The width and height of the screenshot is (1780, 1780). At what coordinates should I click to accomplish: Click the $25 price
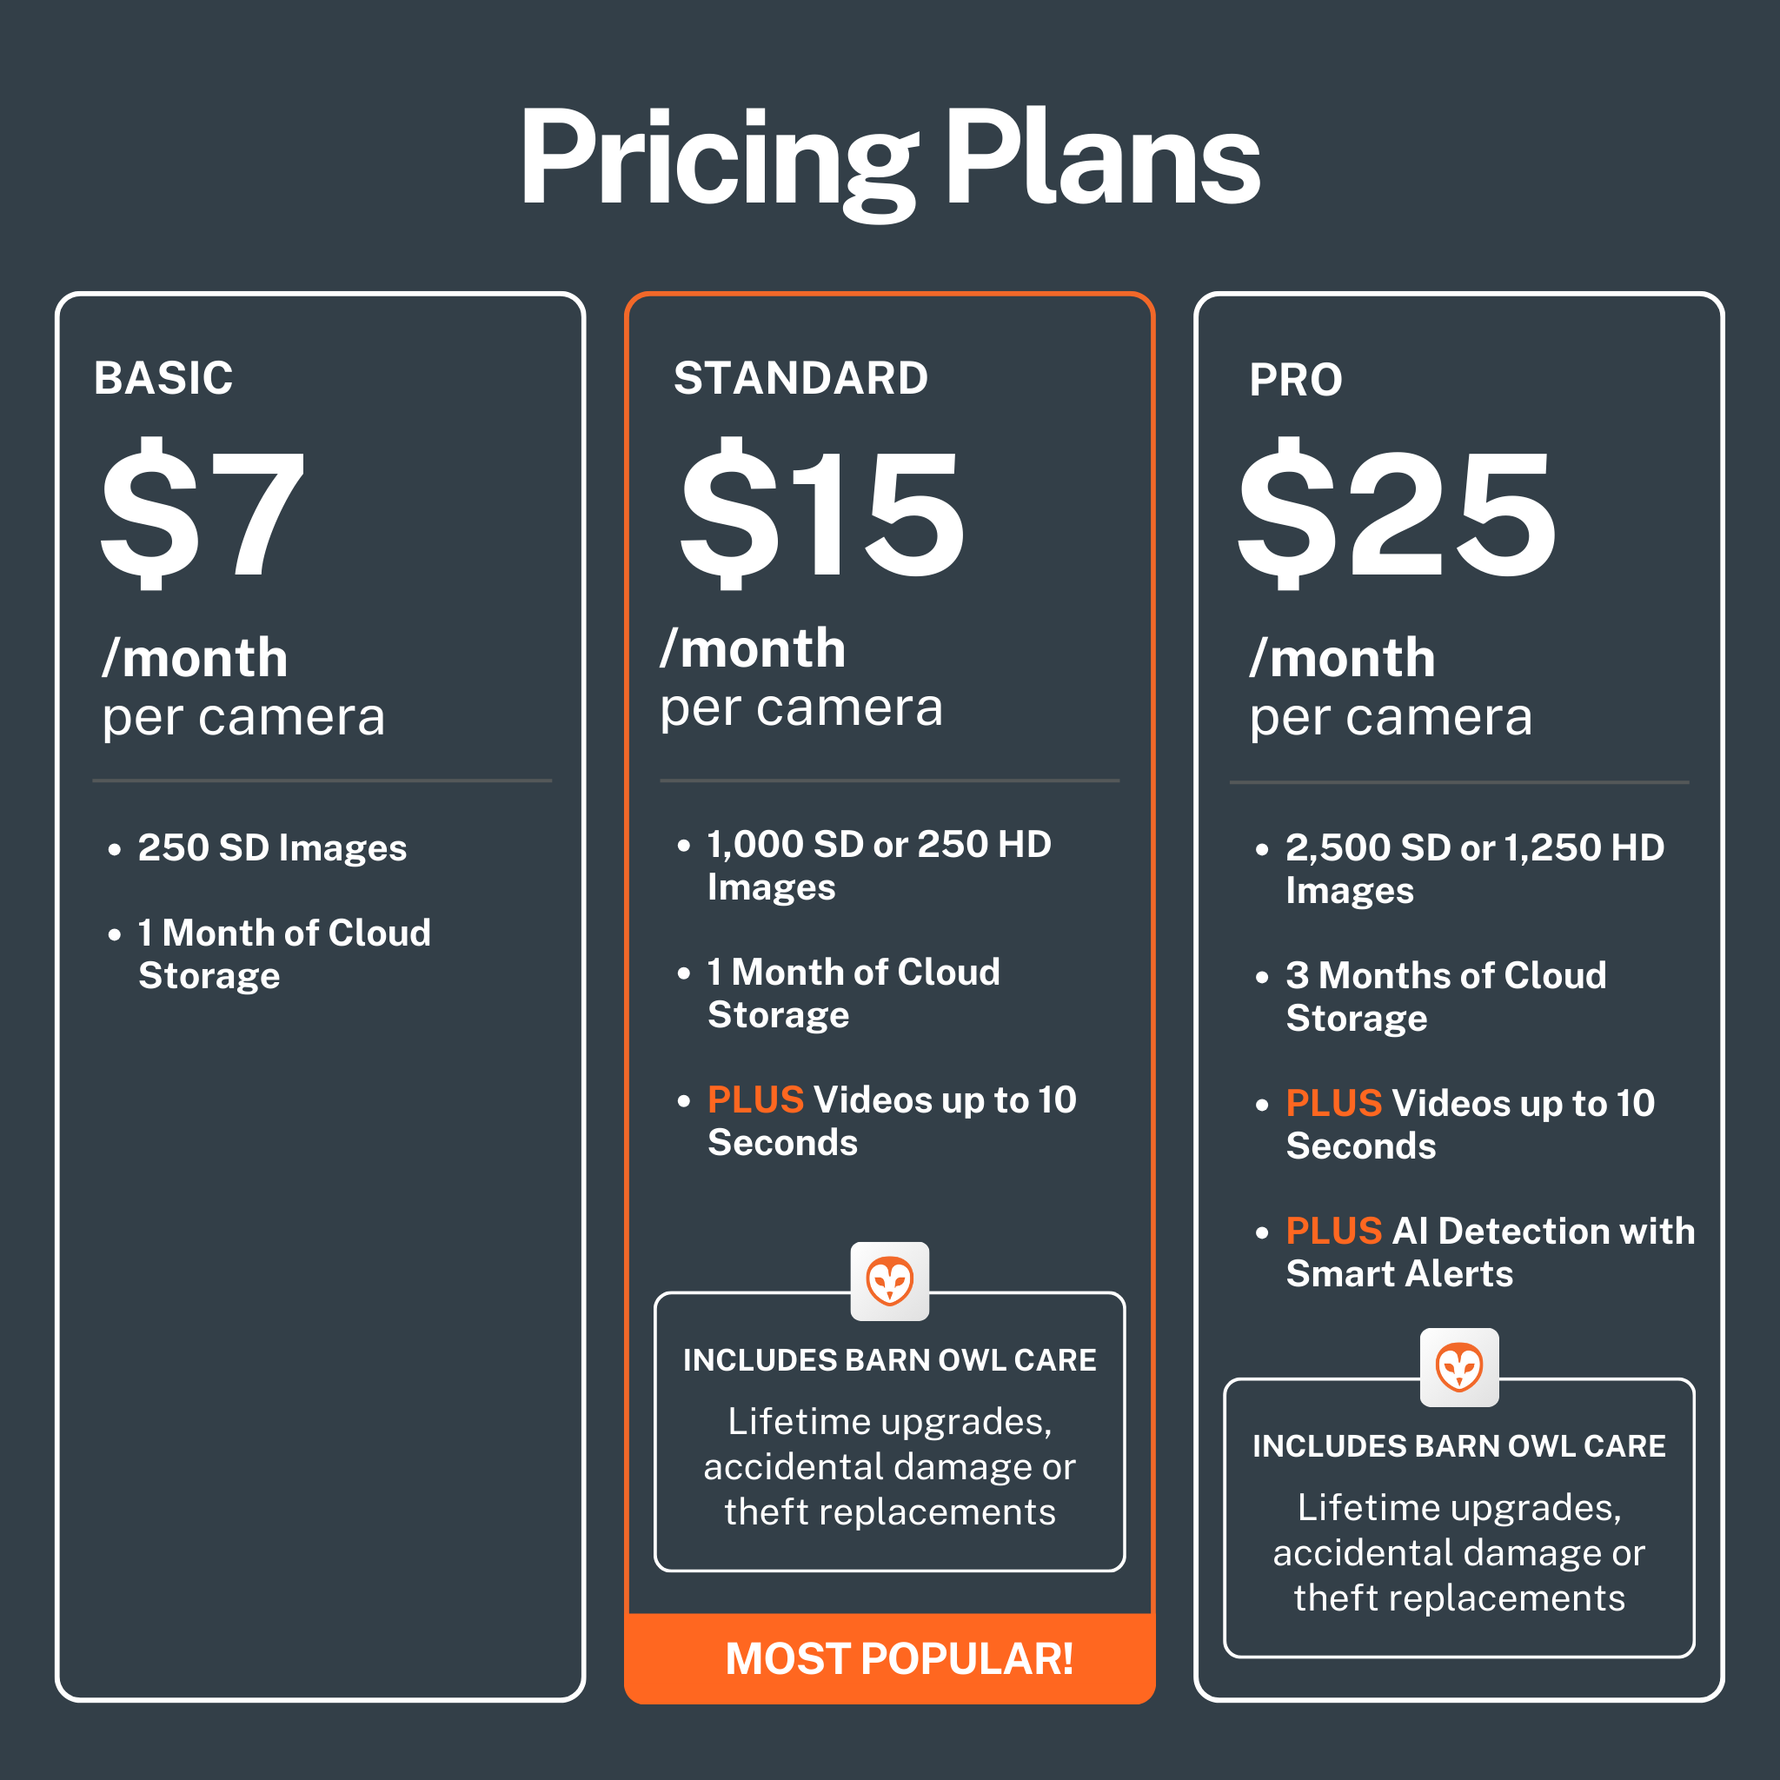point(1397,512)
